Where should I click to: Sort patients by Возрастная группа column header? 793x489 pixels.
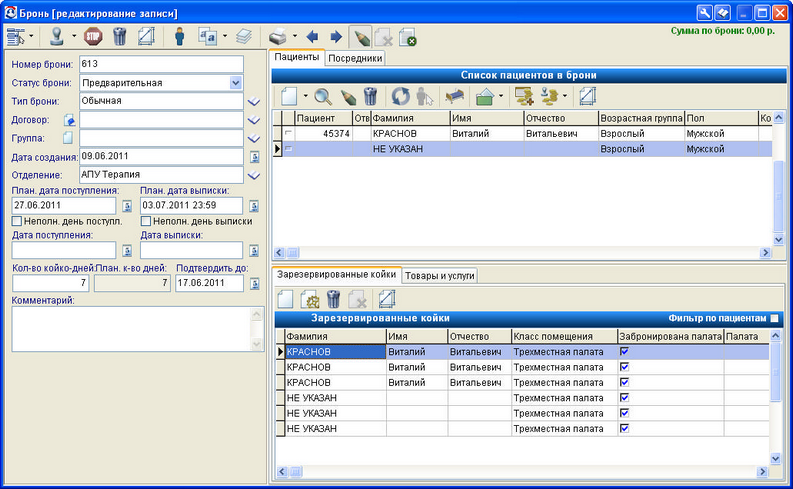tap(641, 118)
